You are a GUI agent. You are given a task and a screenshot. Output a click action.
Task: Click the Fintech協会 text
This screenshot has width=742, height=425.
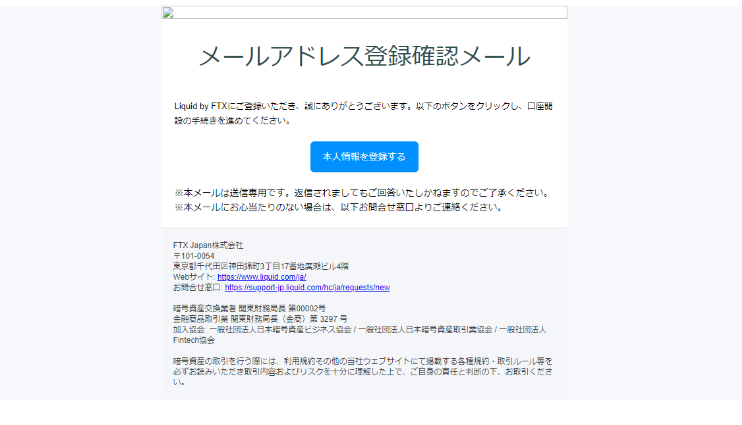[194, 340]
